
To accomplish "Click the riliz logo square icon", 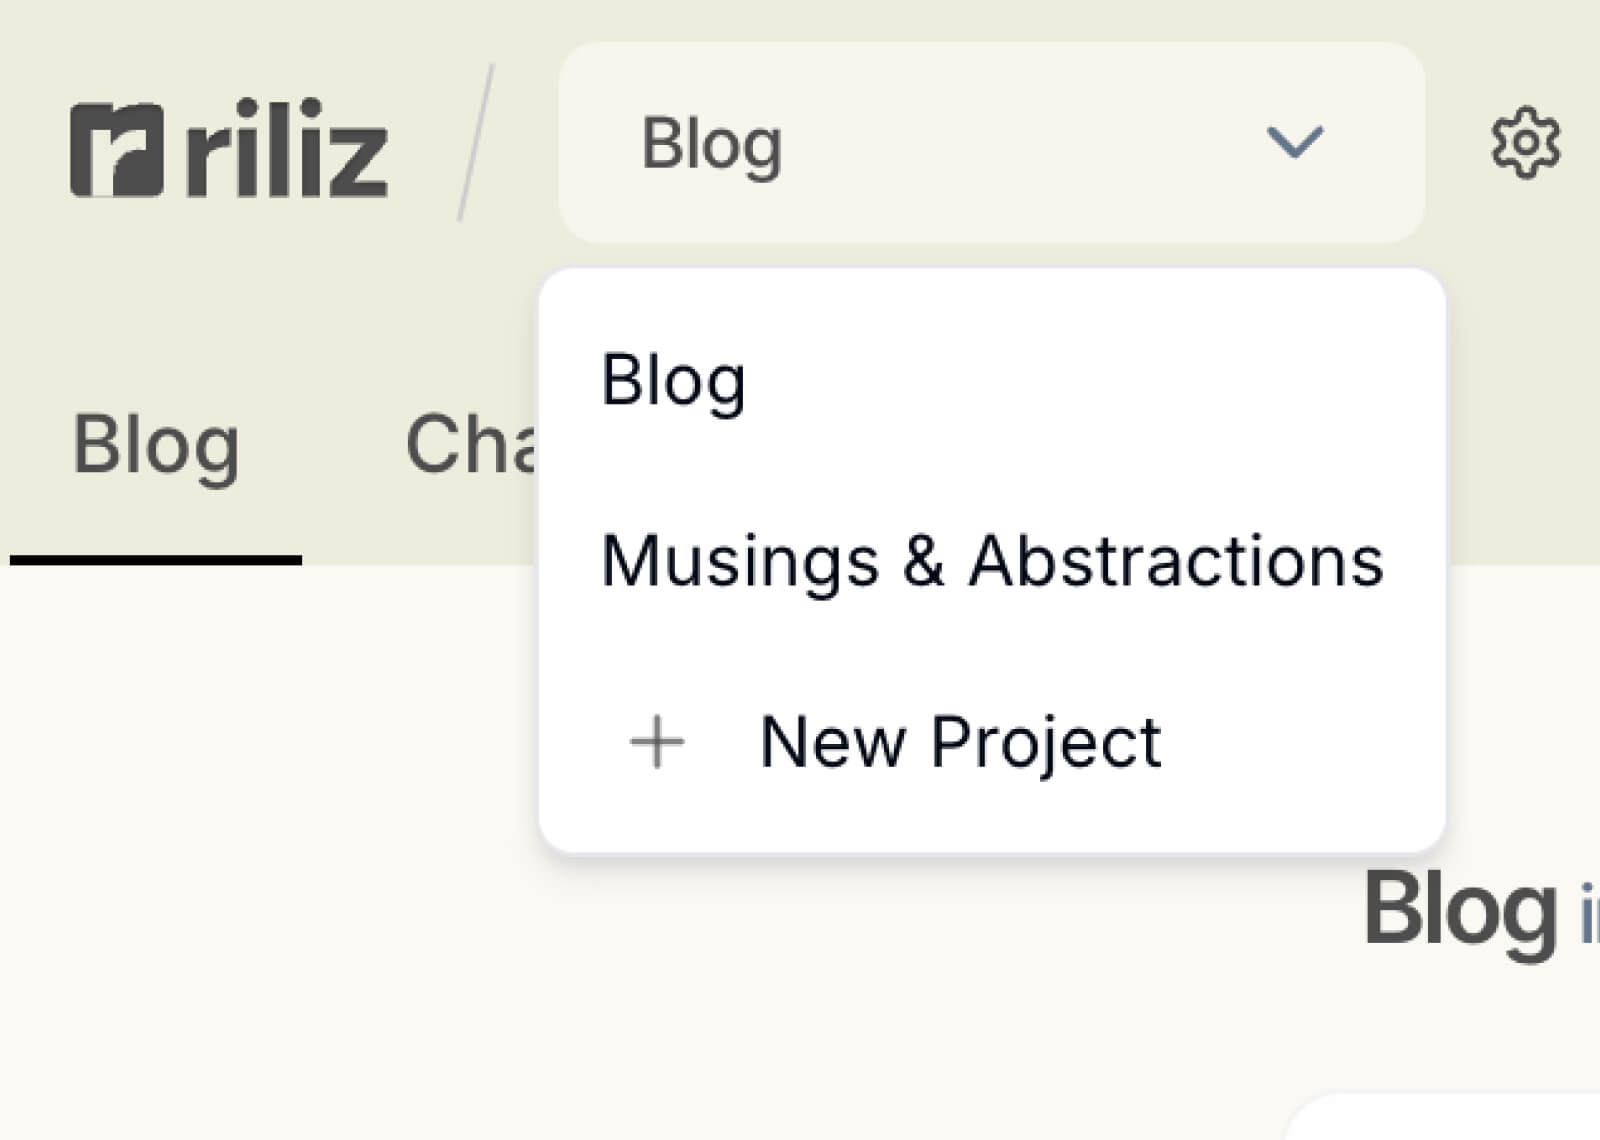I will pos(116,150).
